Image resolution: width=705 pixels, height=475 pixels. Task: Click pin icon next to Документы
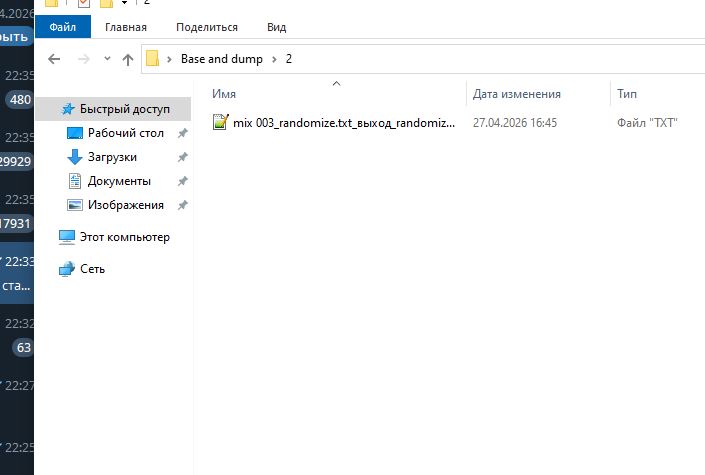(182, 181)
